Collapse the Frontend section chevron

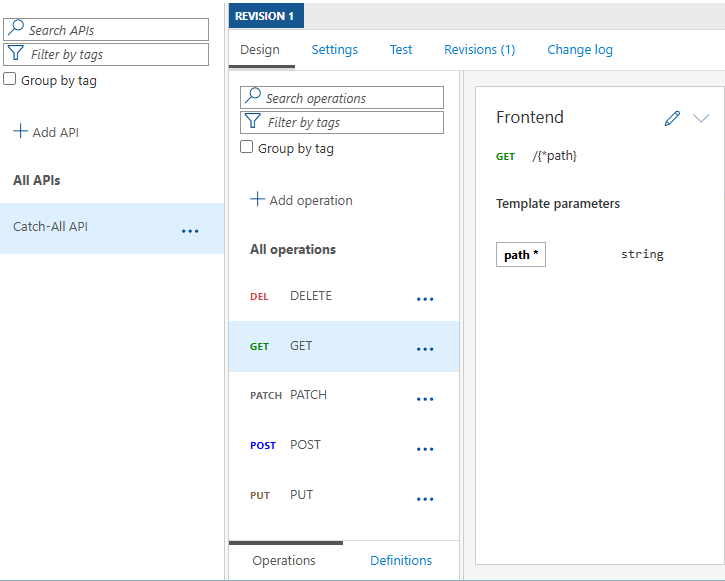click(x=701, y=118)
